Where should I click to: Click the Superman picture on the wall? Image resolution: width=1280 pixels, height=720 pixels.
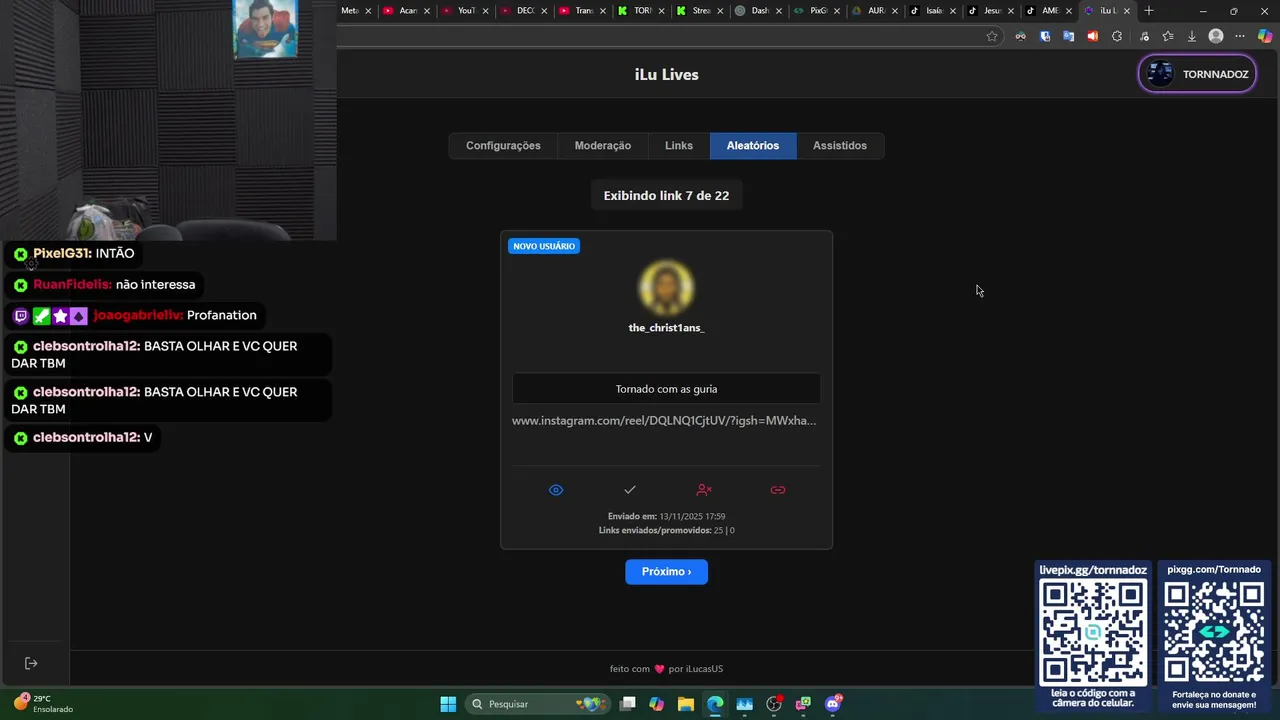pos(265,28)
